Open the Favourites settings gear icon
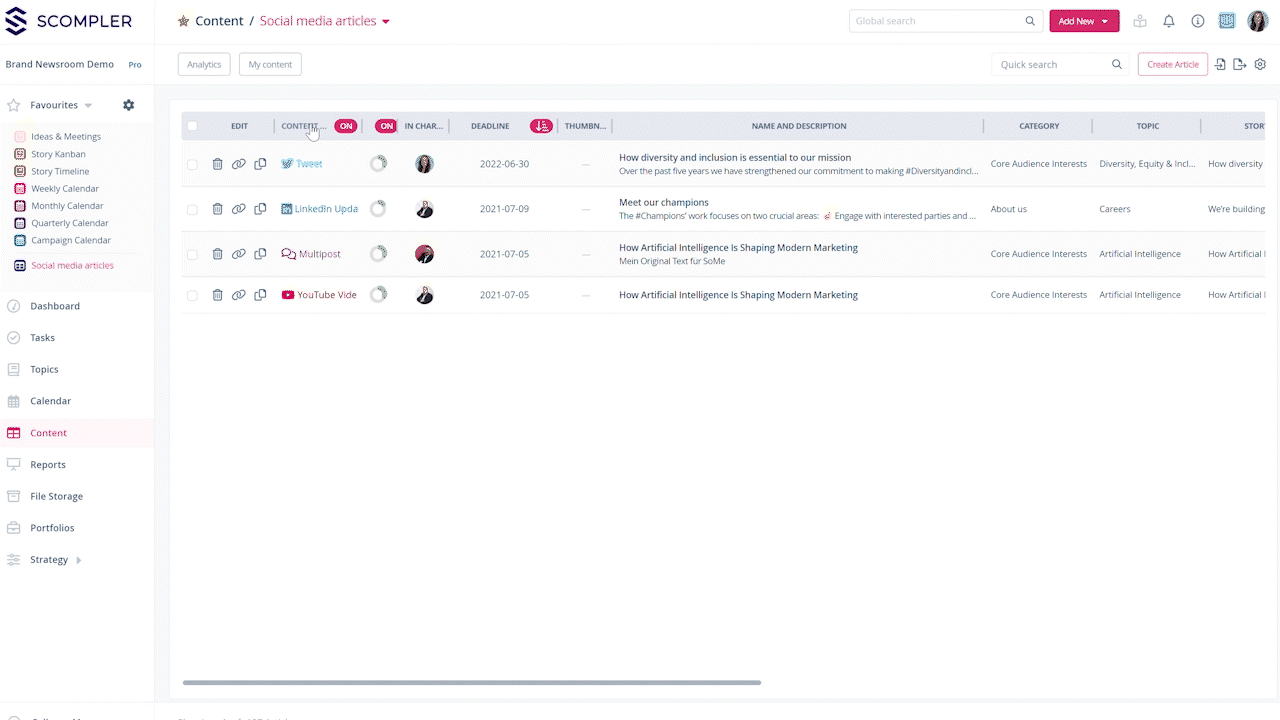 click(x=128, y=105)
